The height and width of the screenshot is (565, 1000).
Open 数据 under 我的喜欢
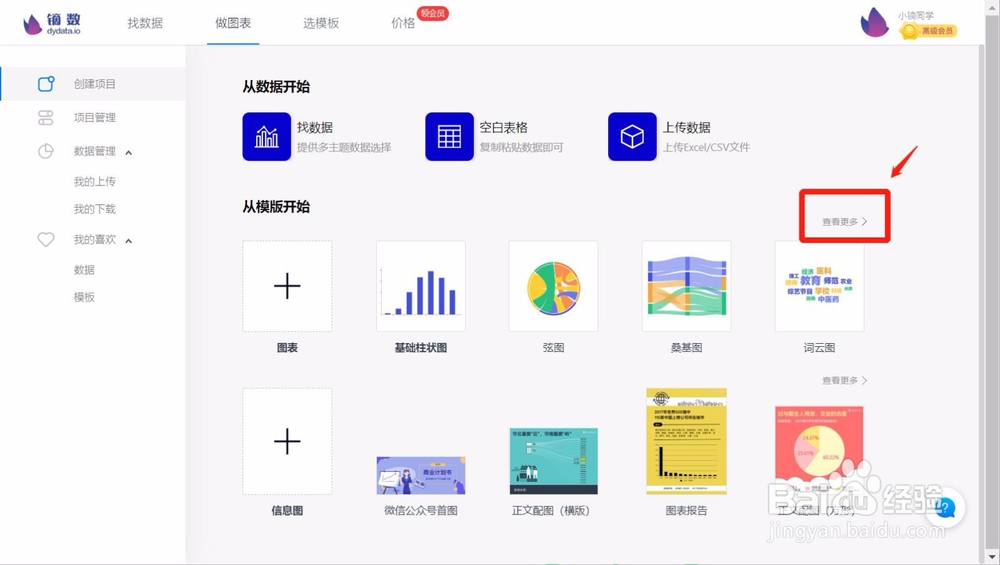click(x=84, y=270)
